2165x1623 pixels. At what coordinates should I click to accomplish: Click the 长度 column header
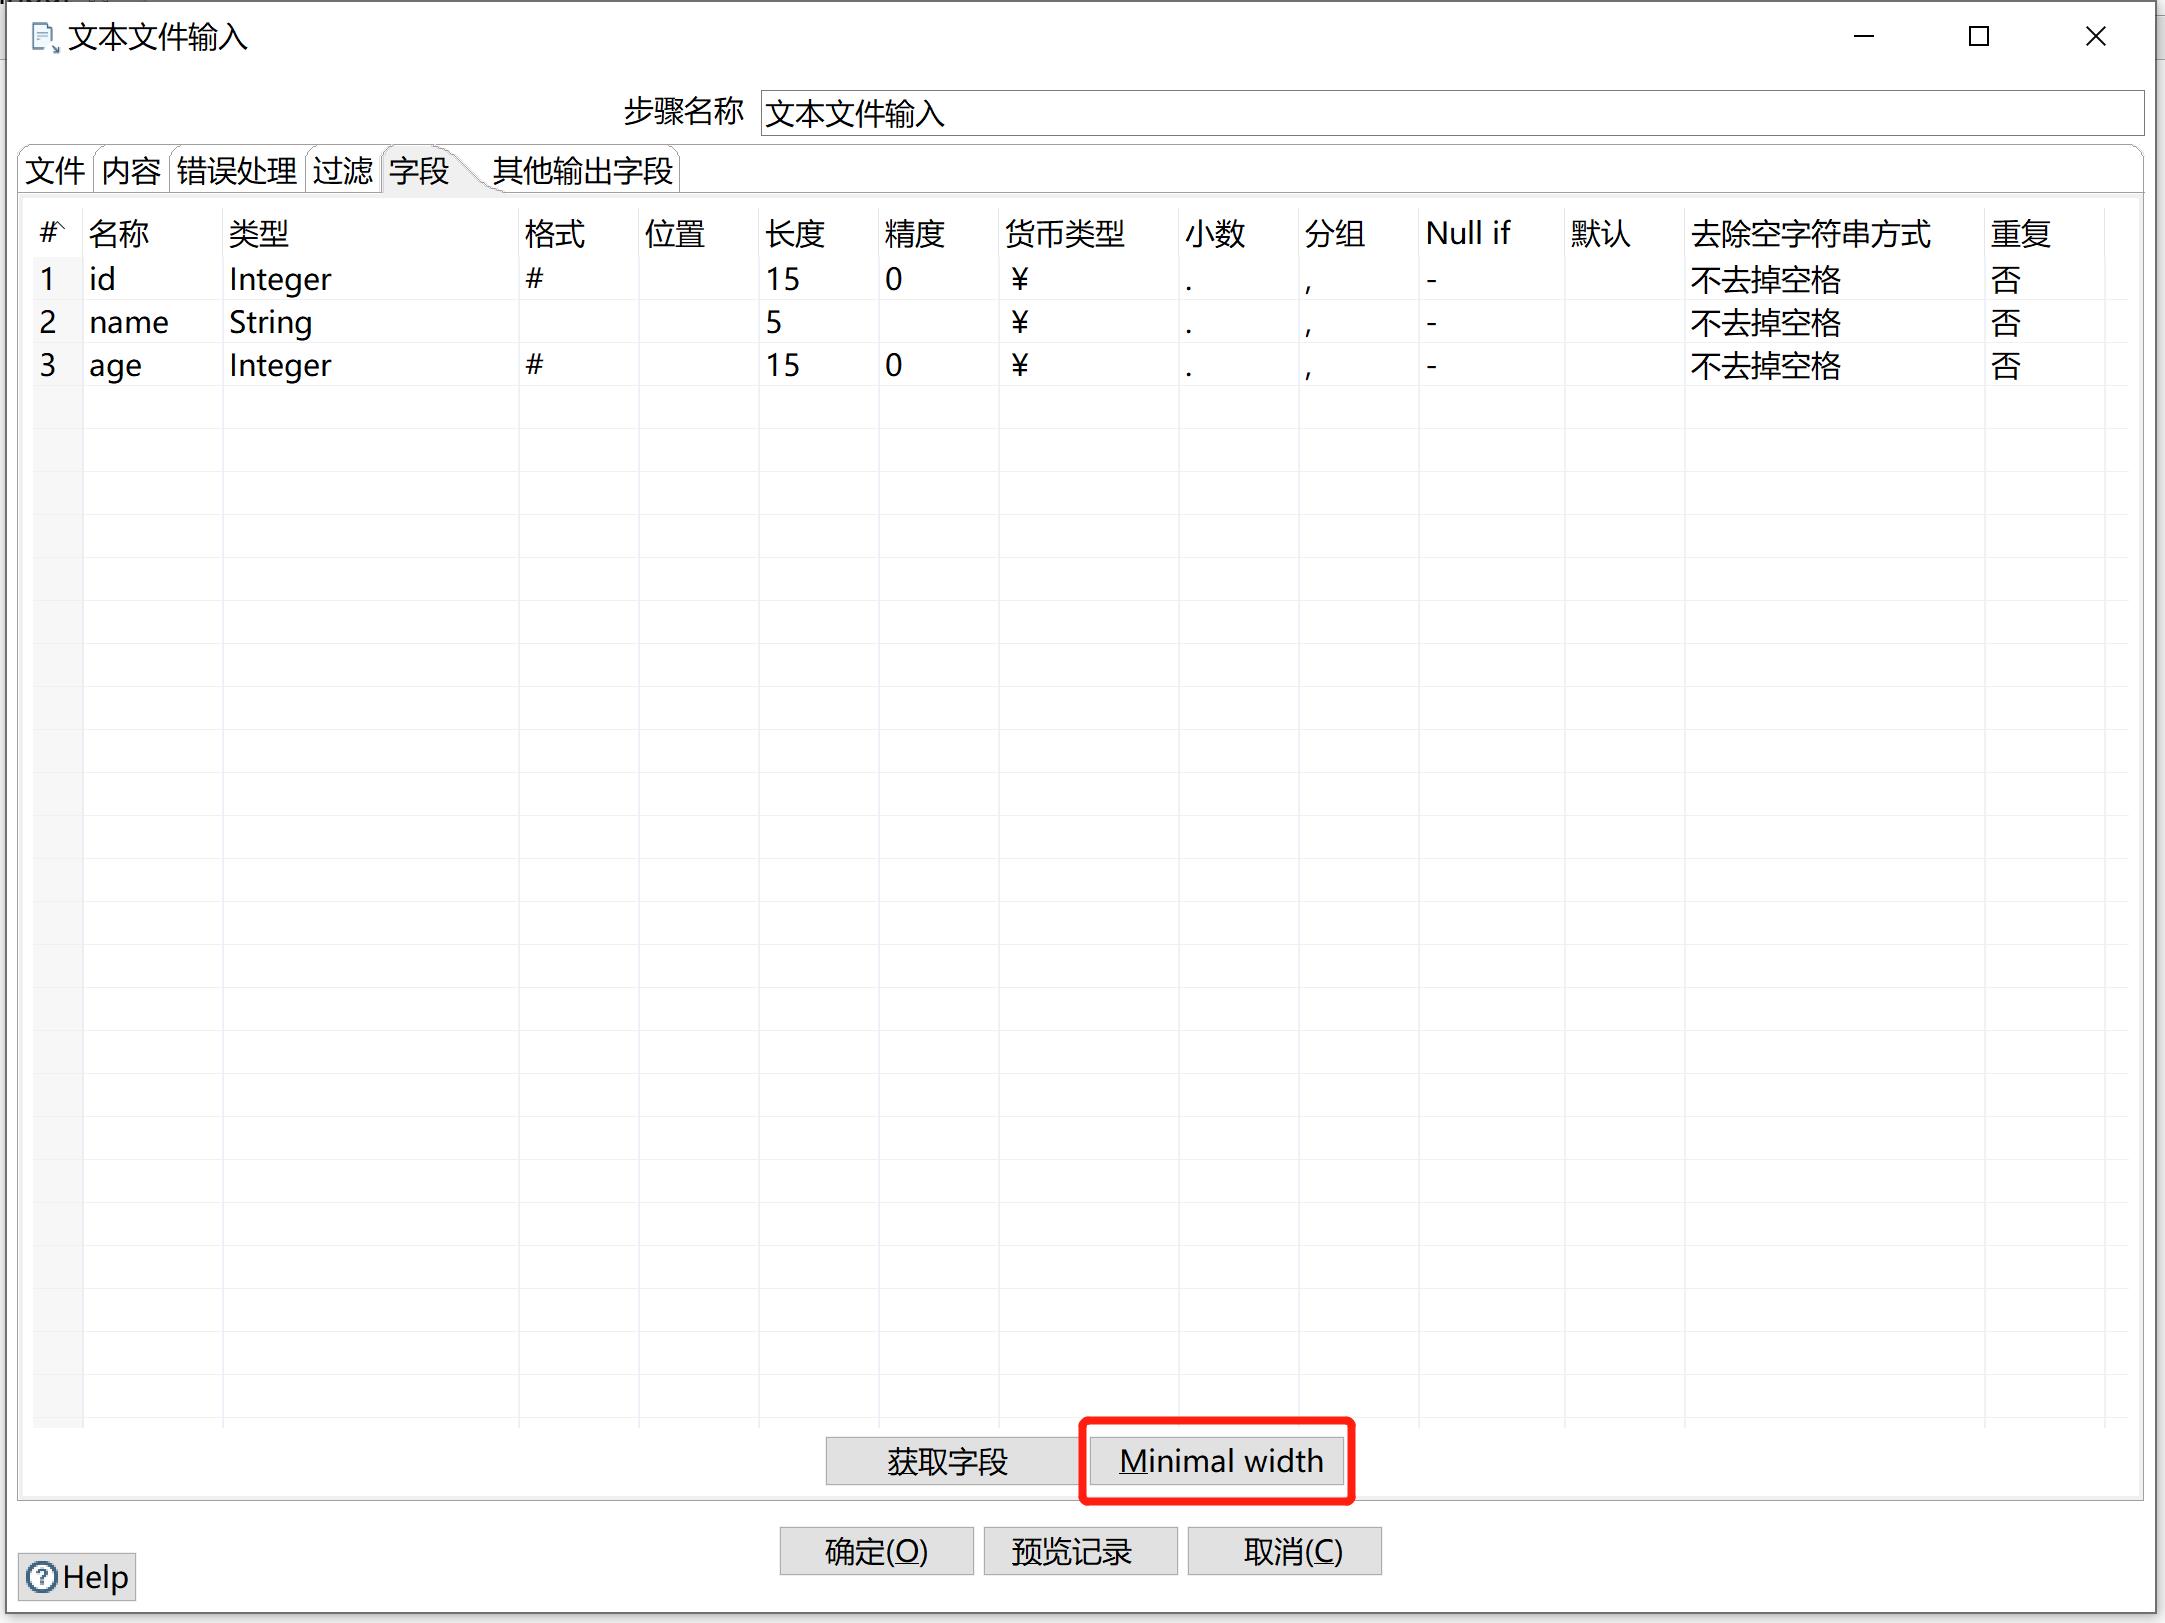pyautogui.click(x=819, y=233)
